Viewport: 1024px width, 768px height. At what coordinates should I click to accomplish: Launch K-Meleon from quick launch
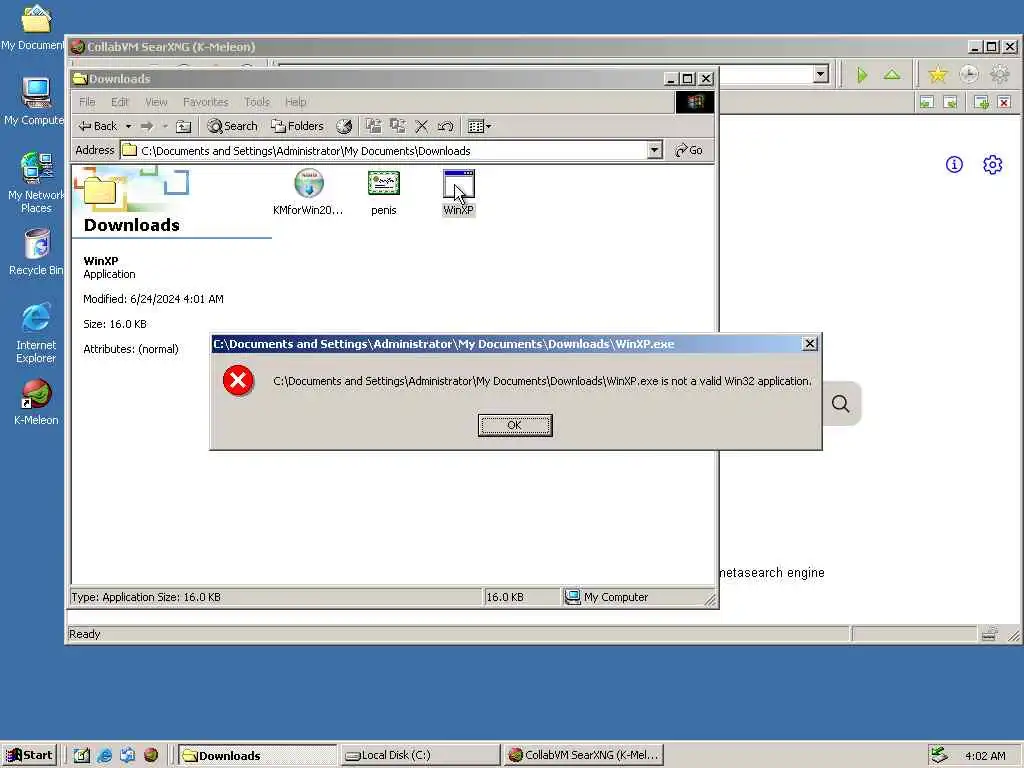click(151, 755)
